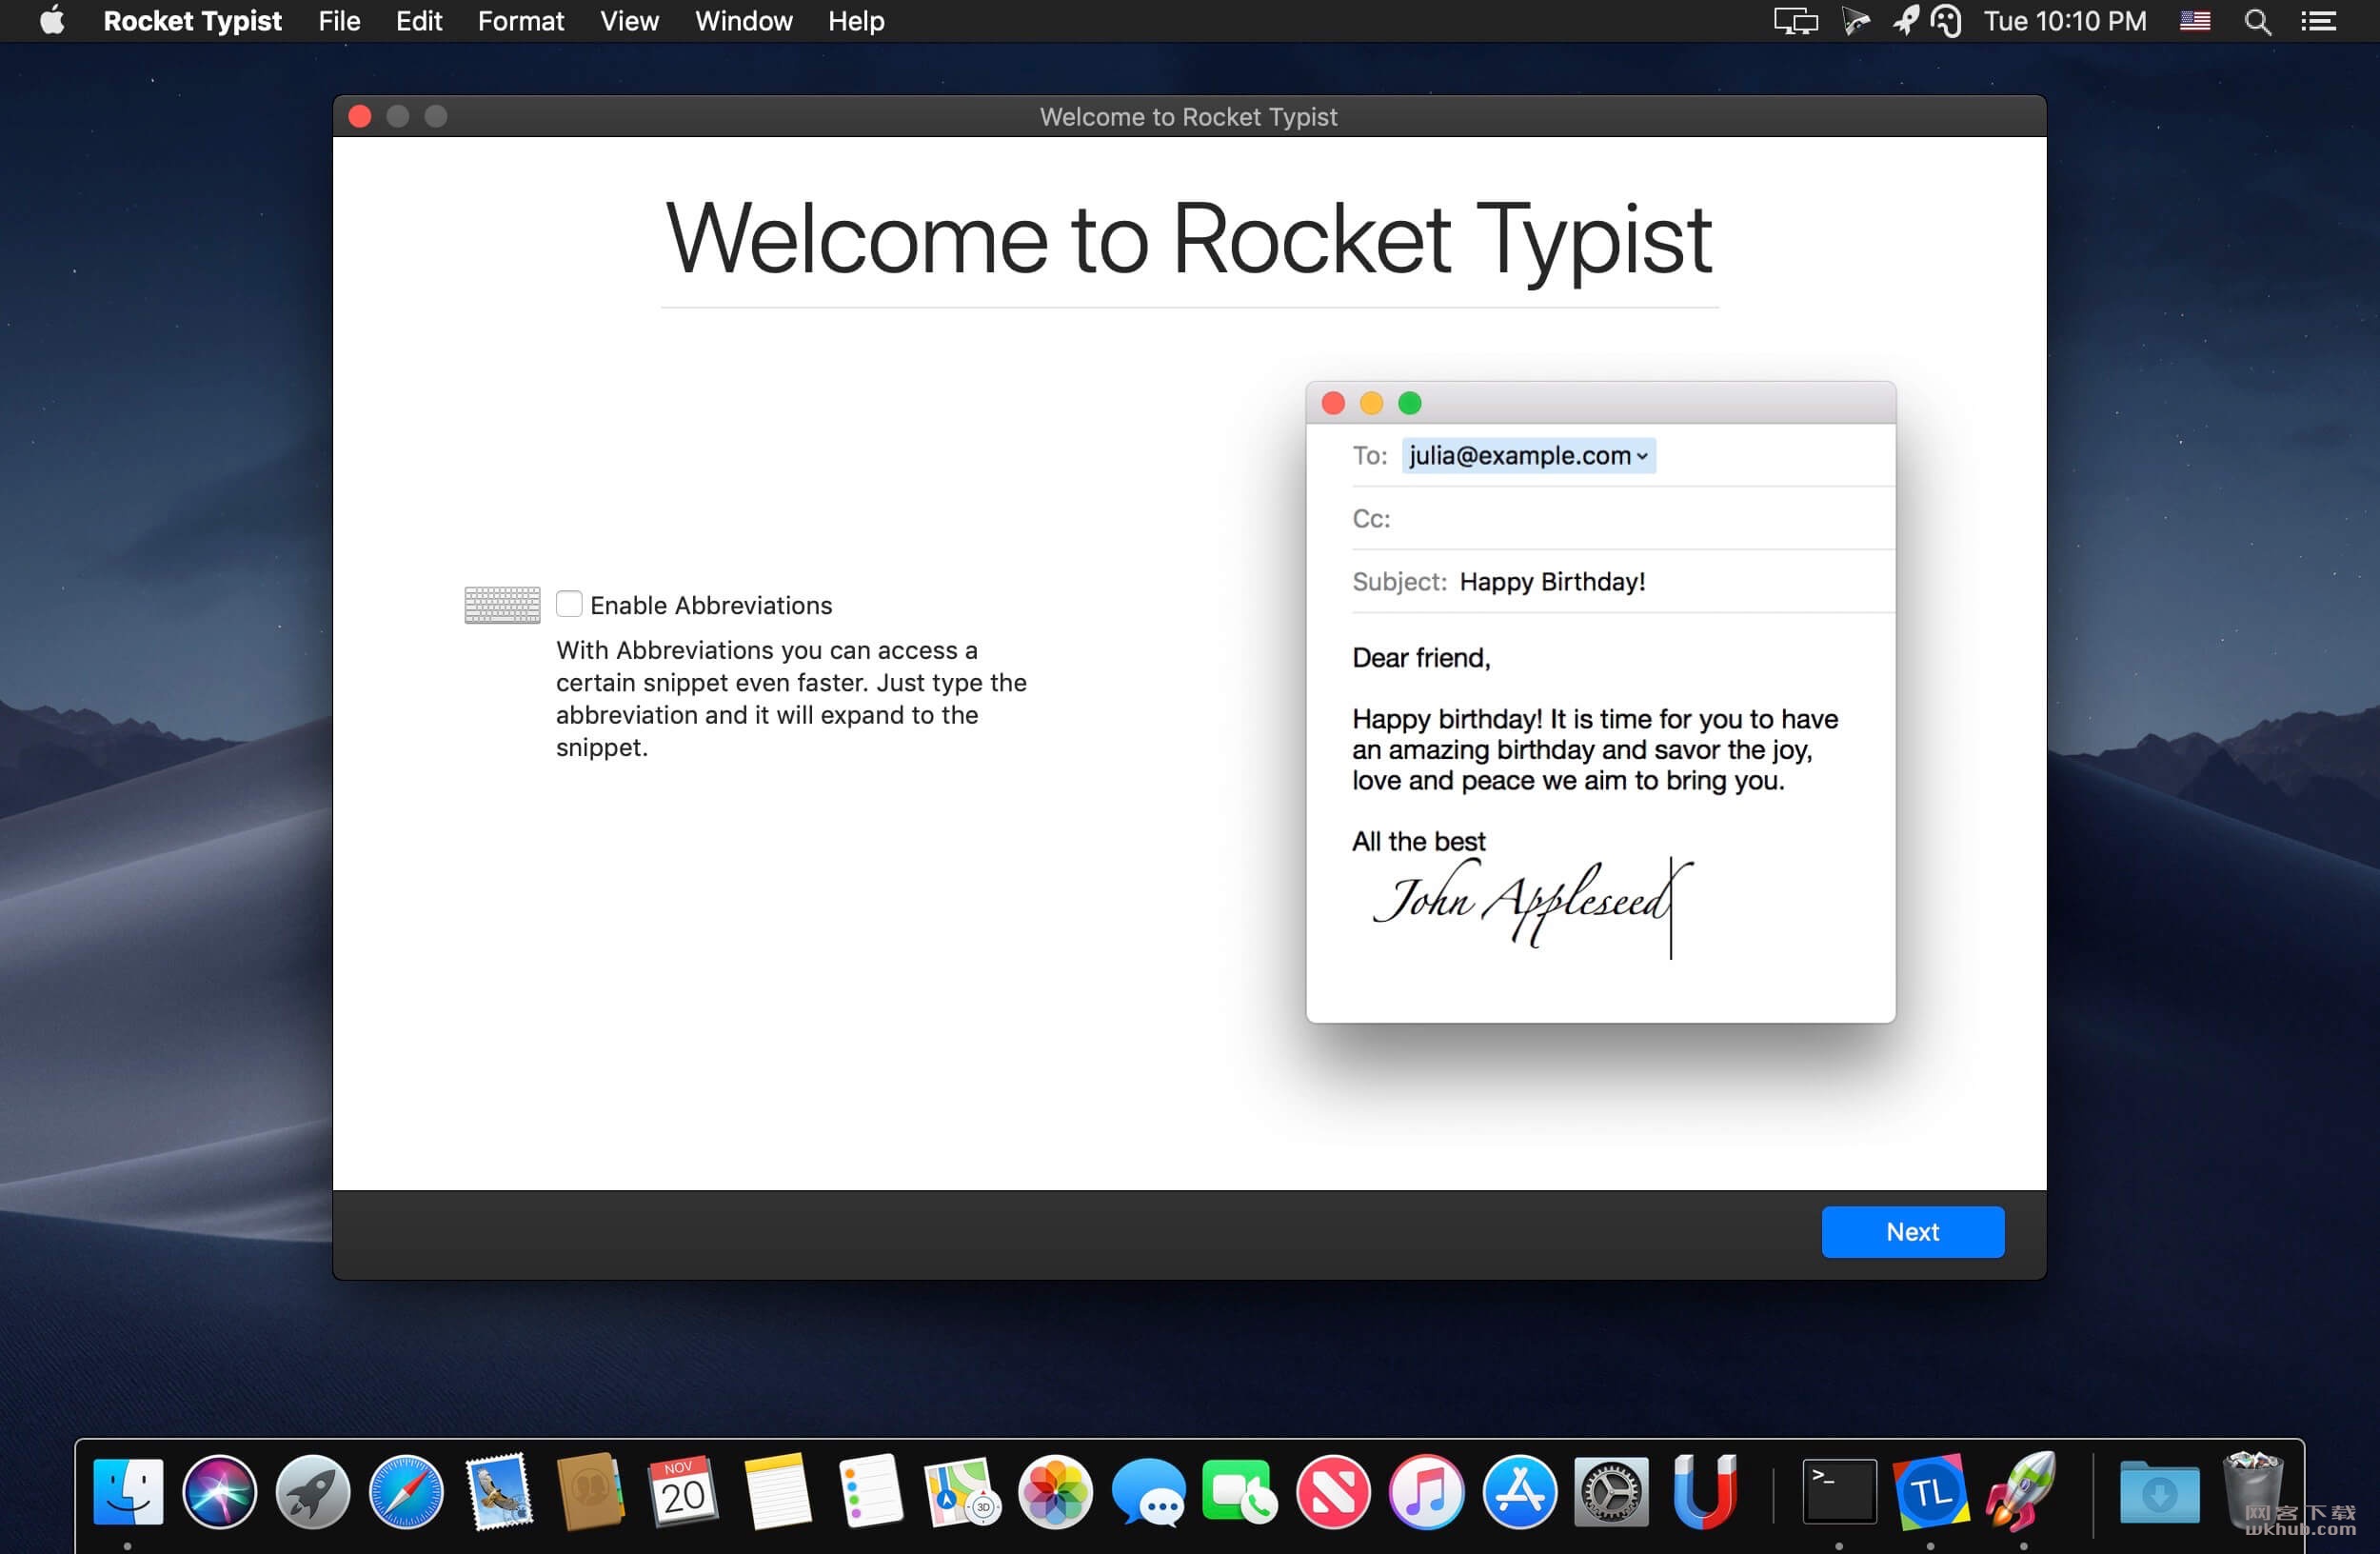Open the View menu
The height and width of the screenshot is (1554, 2380).
point(629,21)
